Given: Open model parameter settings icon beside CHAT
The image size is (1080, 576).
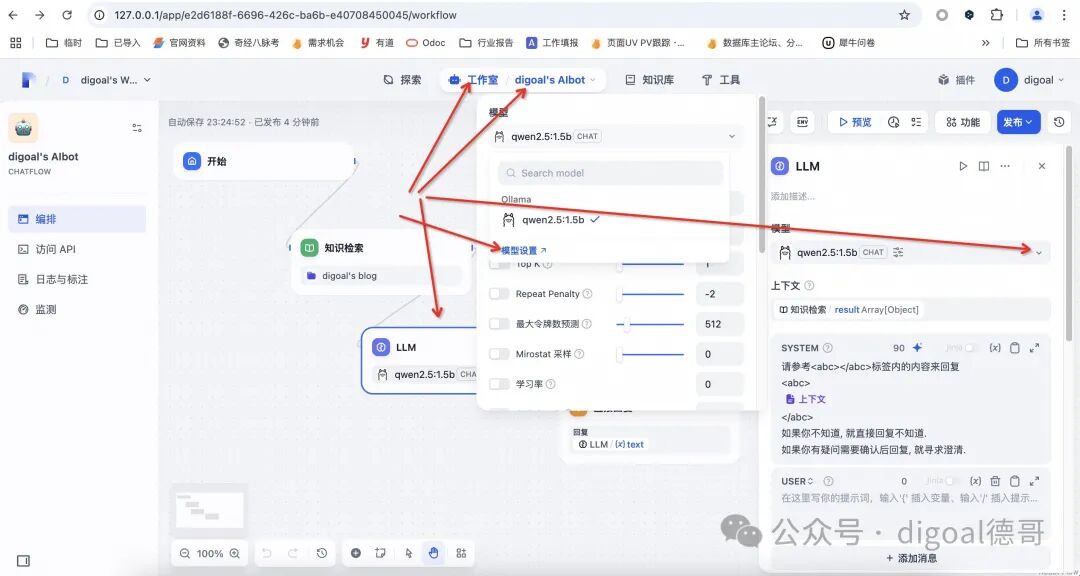Looking at the screenshot, I should 898,252.
